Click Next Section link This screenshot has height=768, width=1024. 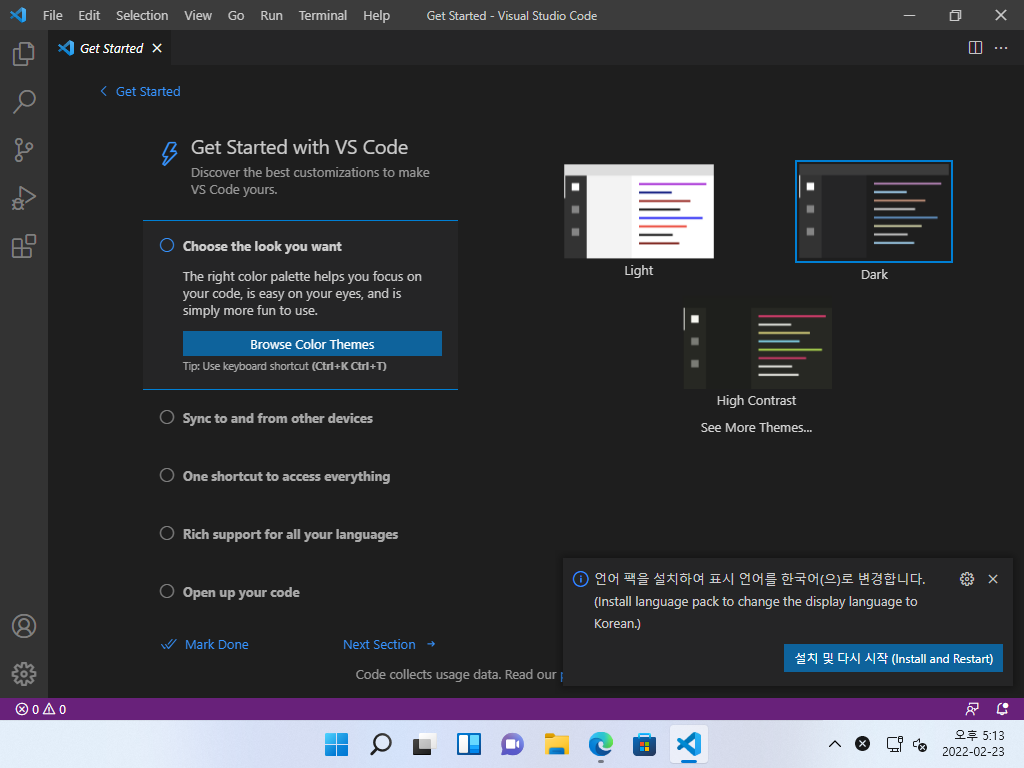coord(389,645)
